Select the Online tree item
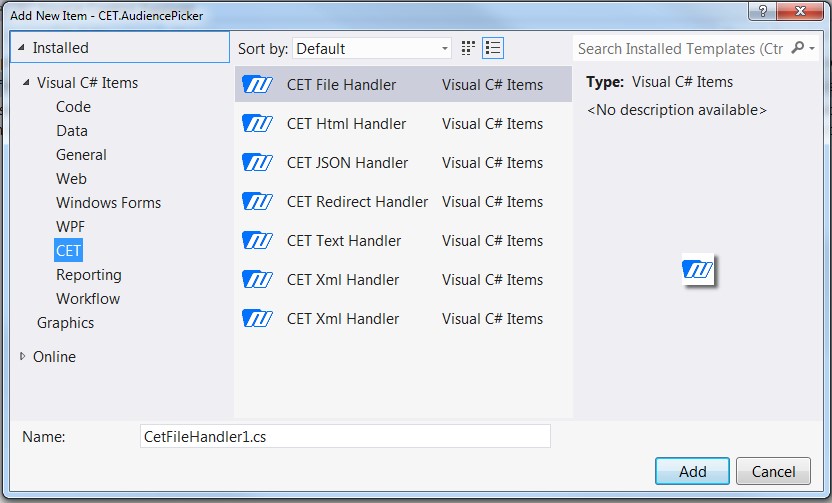832x503 pixels. click(x=54, y=357)
